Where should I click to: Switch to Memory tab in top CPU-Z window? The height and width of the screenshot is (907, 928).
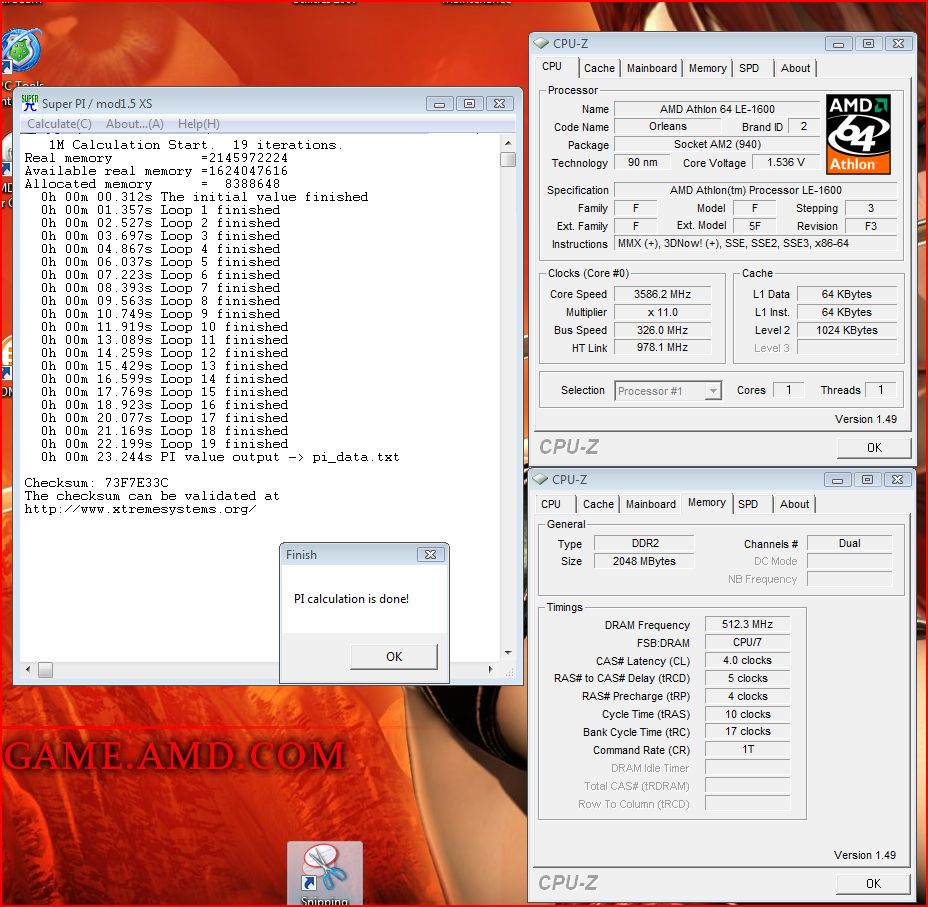(707, 68)
